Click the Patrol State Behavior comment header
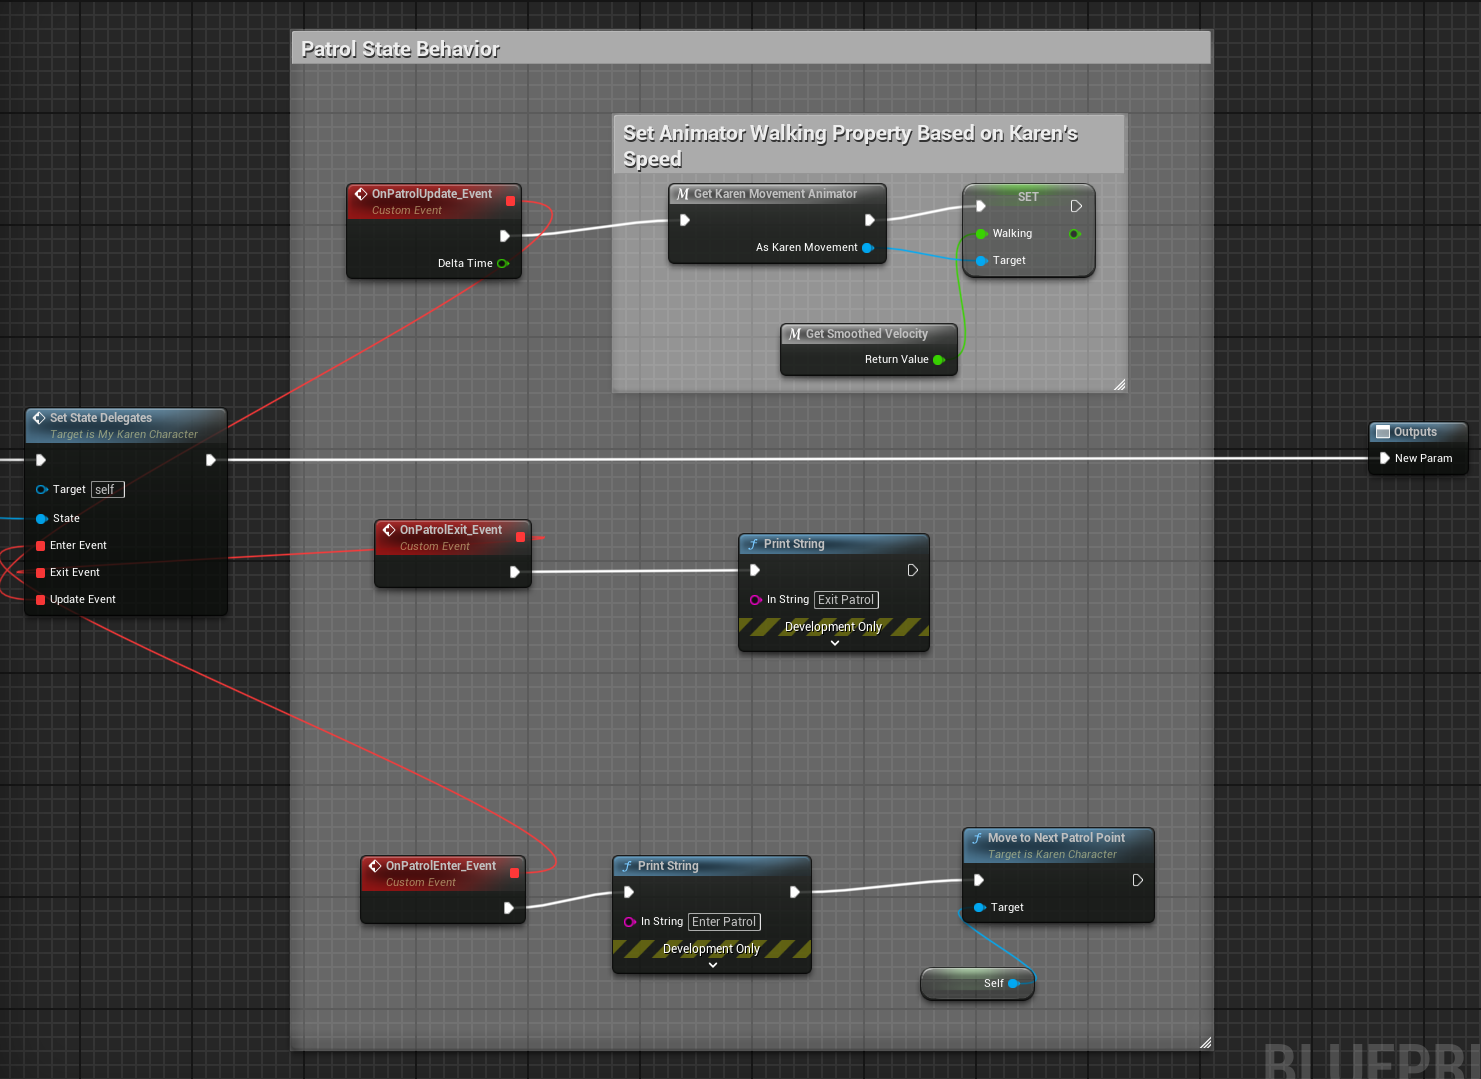 pyautogui.click(x=400, y=47)
